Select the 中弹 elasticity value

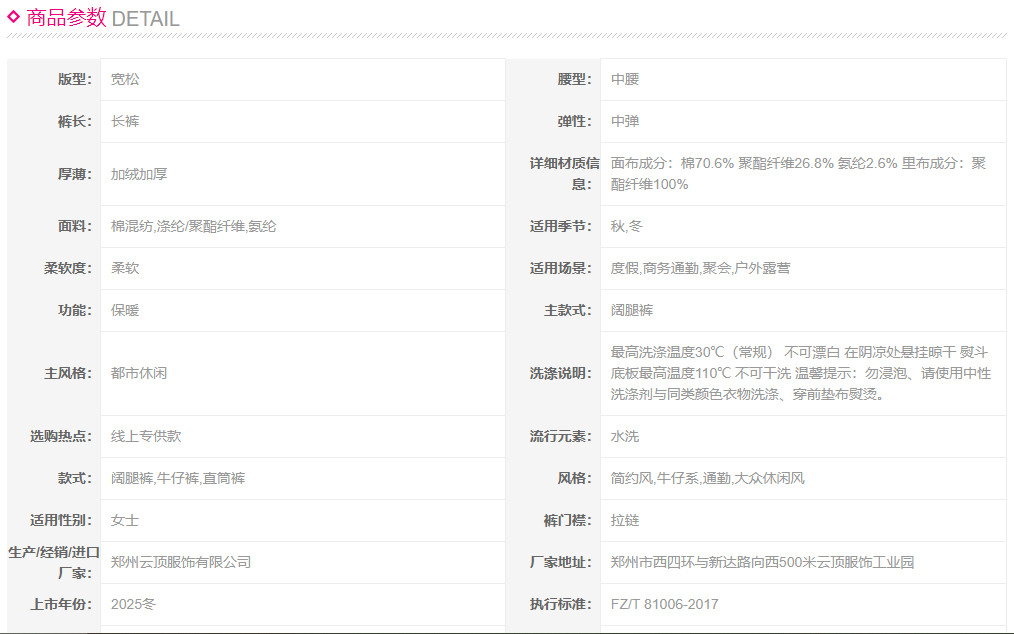625,121
